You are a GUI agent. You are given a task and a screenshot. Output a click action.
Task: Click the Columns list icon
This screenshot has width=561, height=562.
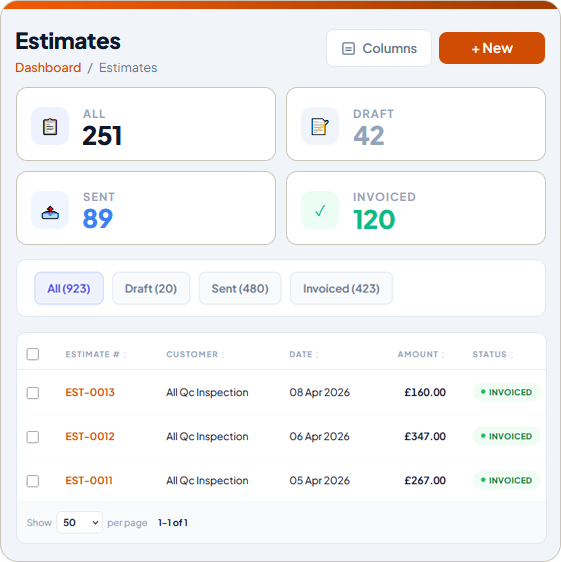point(348,48)
